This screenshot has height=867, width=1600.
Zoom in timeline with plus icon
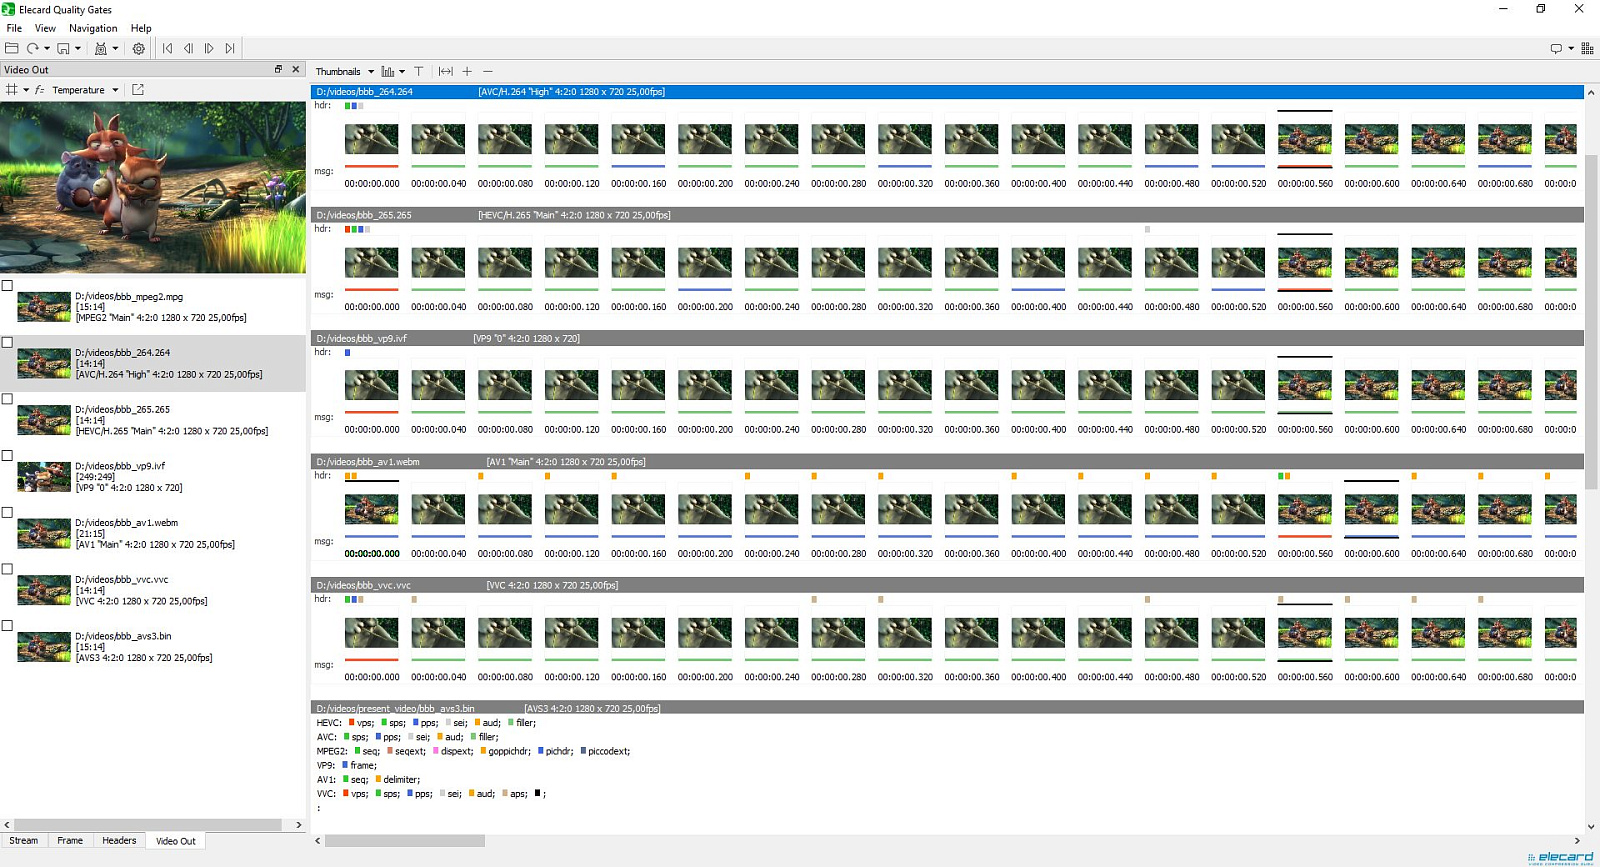coord(467,71)
